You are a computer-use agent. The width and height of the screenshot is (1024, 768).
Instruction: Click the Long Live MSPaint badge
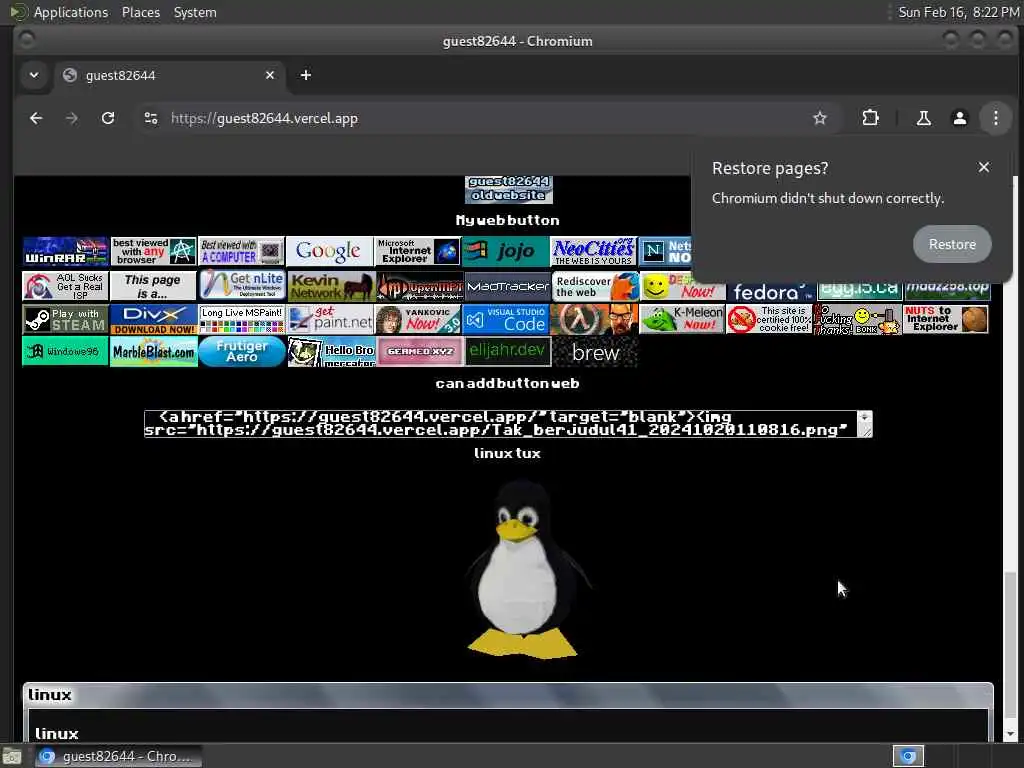(x=241, y=319)
